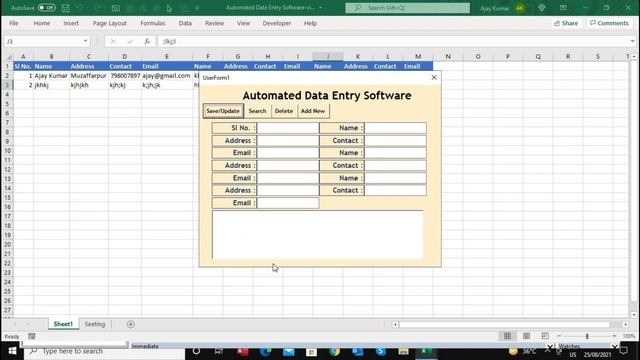Switch to Page Layout view icon

[x=526, y=336]
